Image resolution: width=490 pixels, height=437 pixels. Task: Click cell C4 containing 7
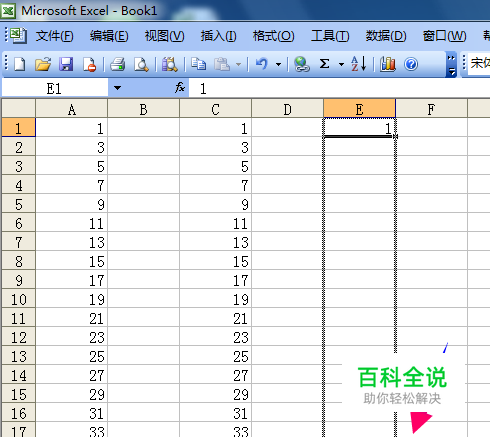point(215,185)
